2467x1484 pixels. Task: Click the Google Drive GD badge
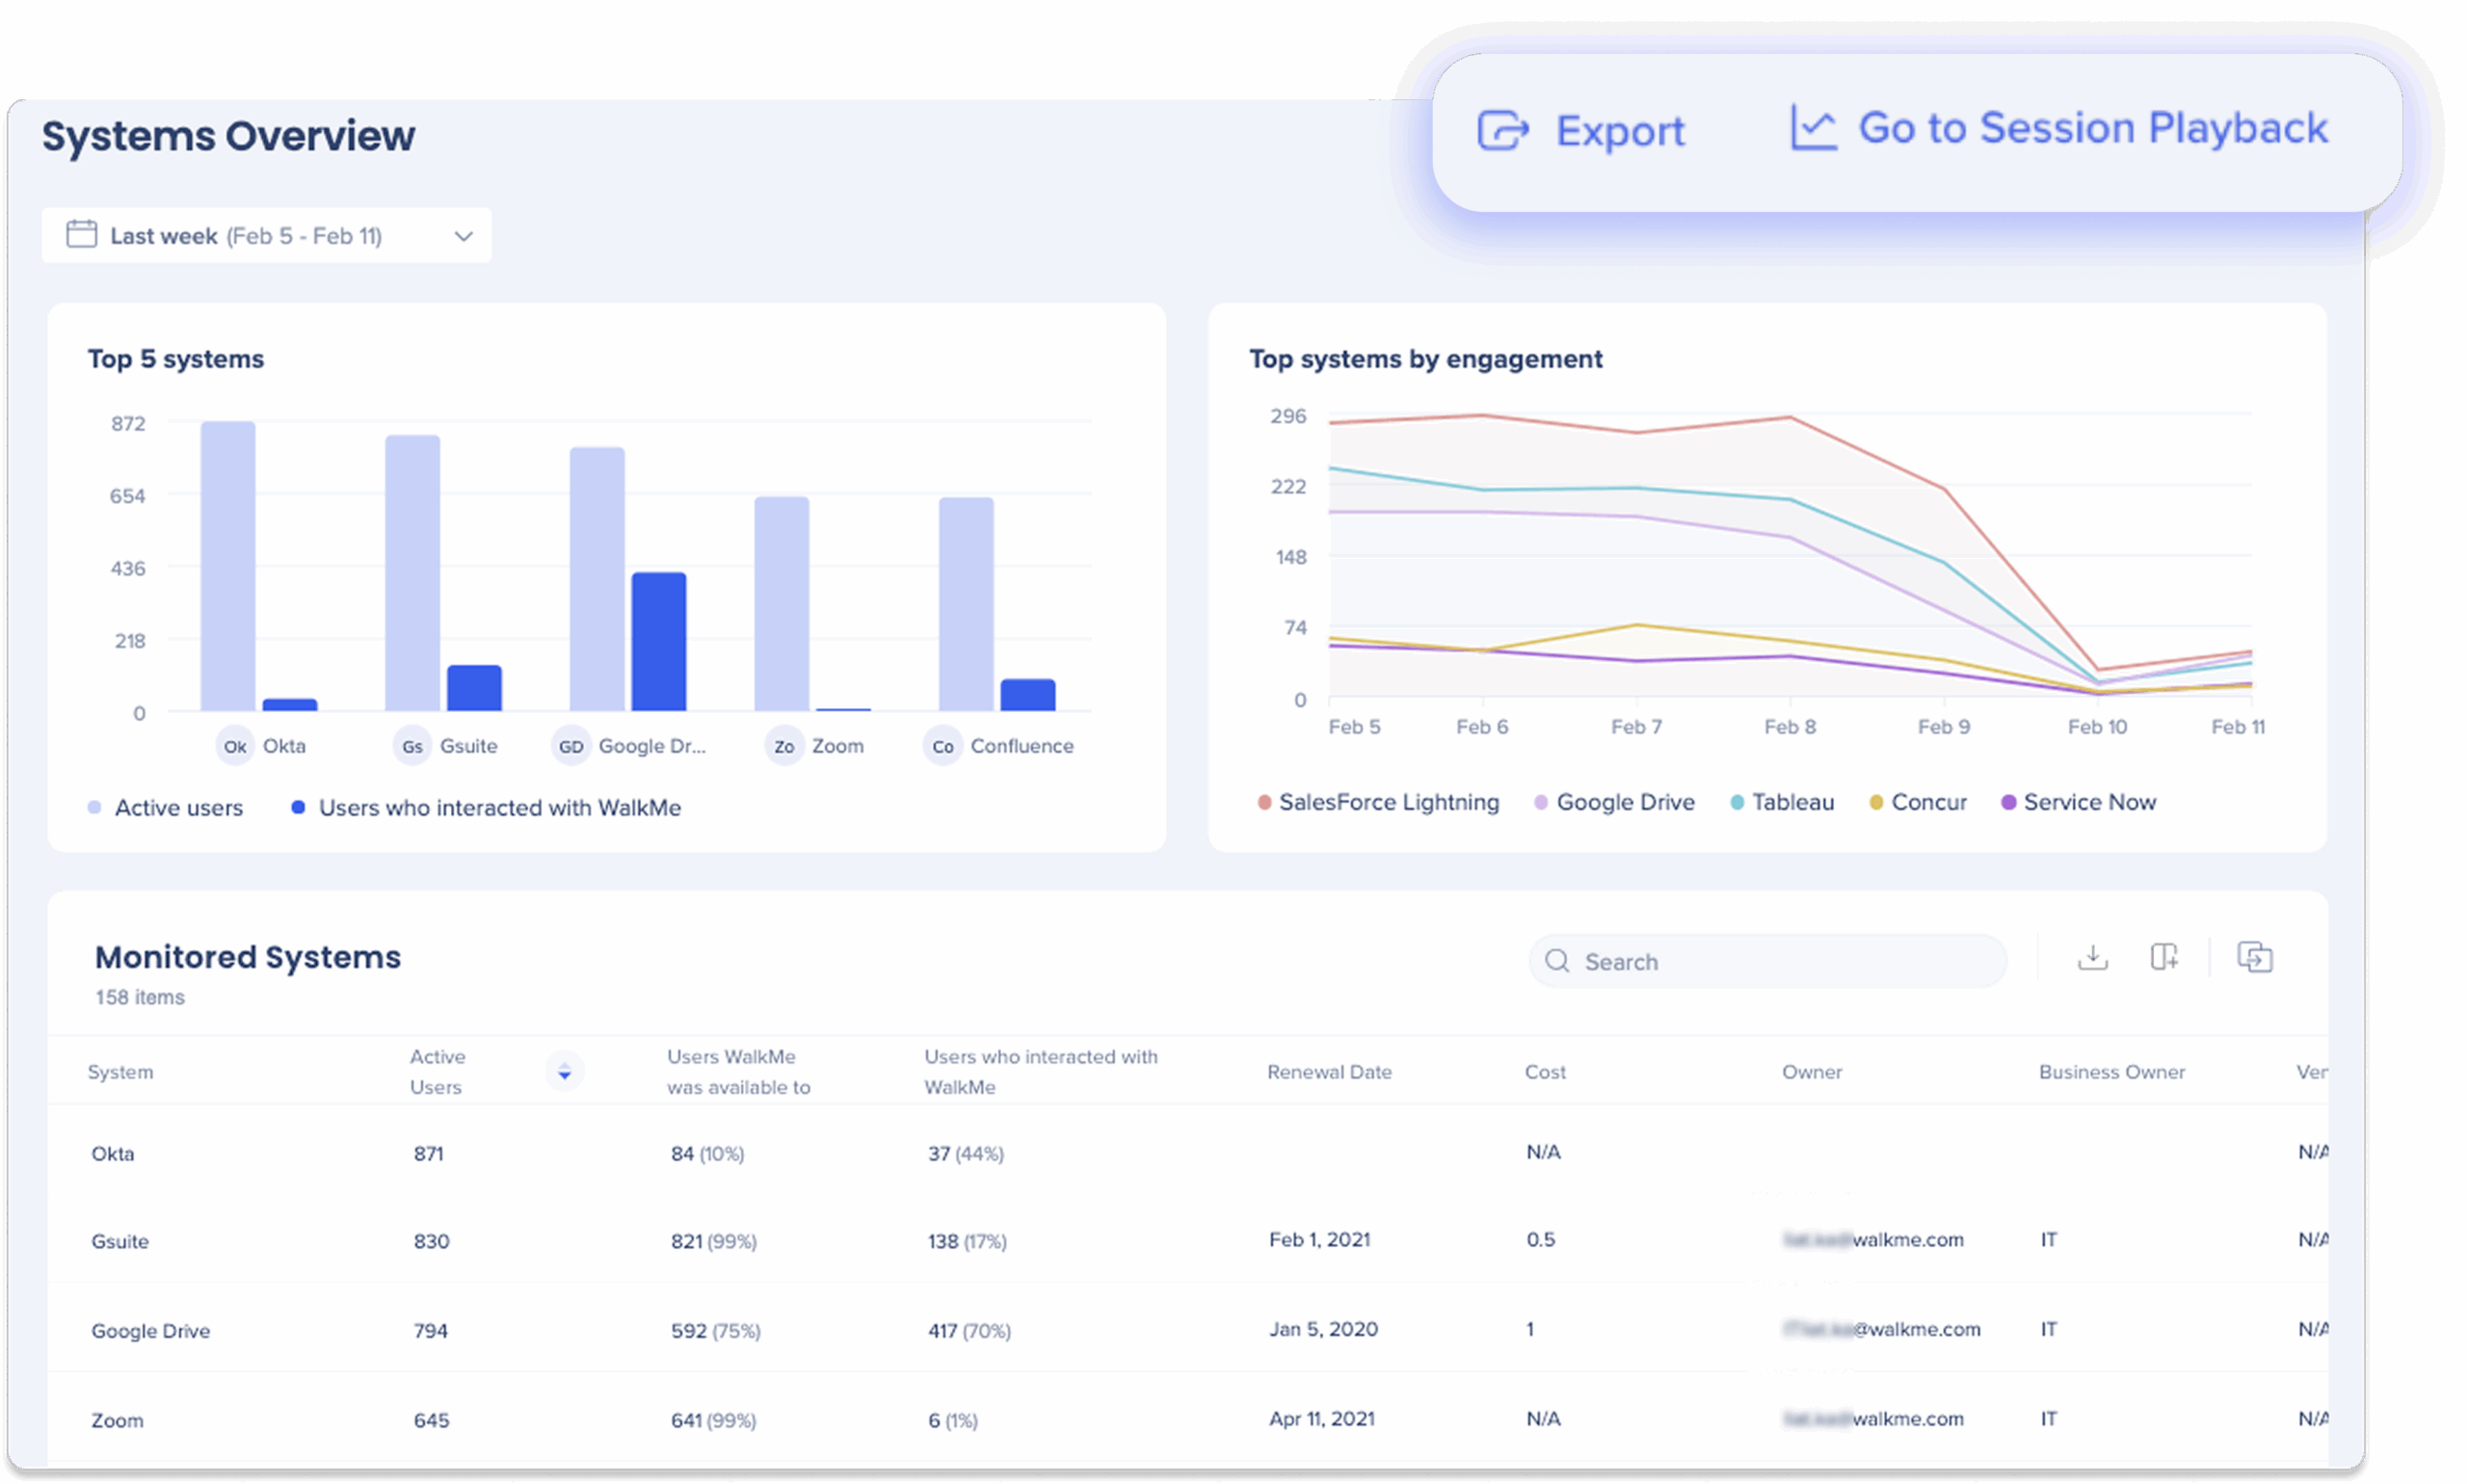[x=571, y=746]
